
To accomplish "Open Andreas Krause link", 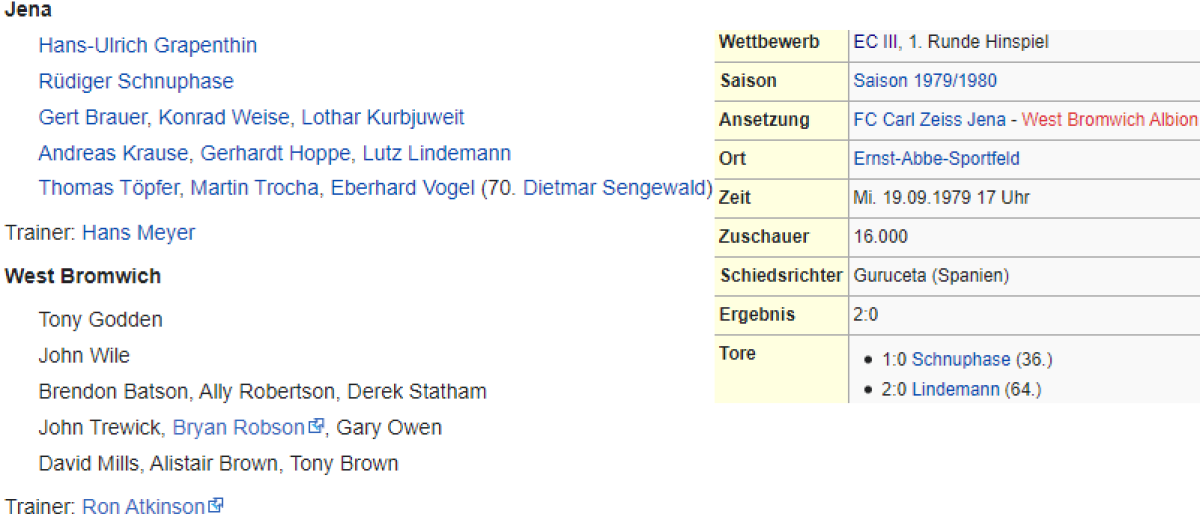I will coord(113,154).
